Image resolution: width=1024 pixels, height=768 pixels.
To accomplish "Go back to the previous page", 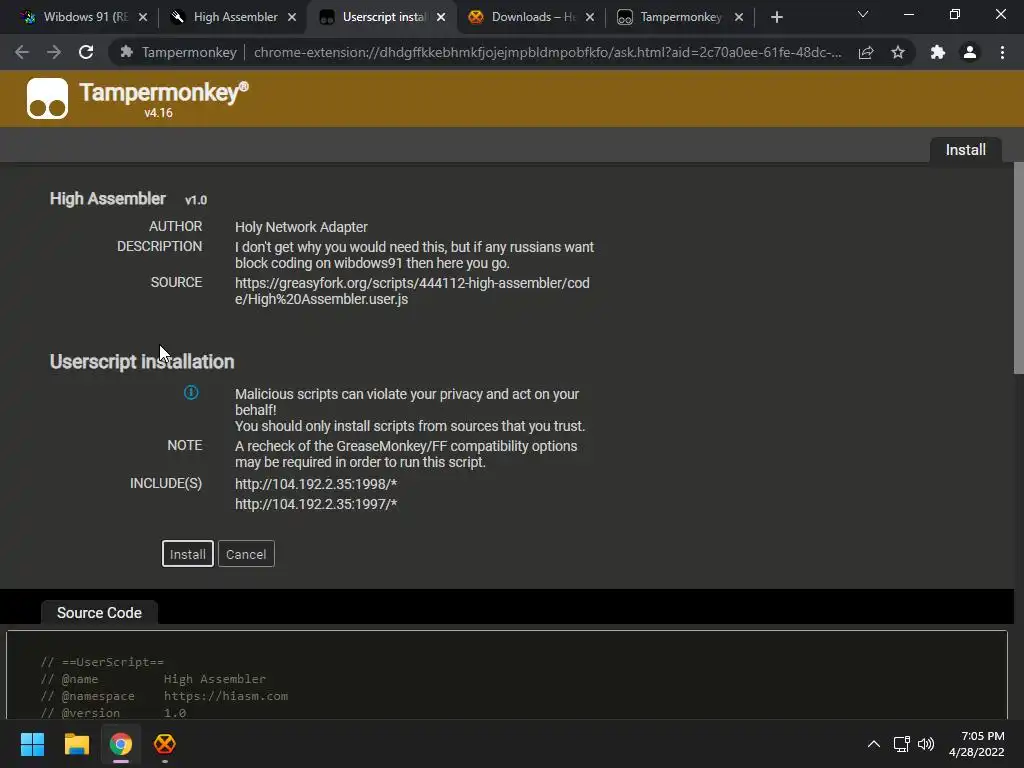I will 22,52.
